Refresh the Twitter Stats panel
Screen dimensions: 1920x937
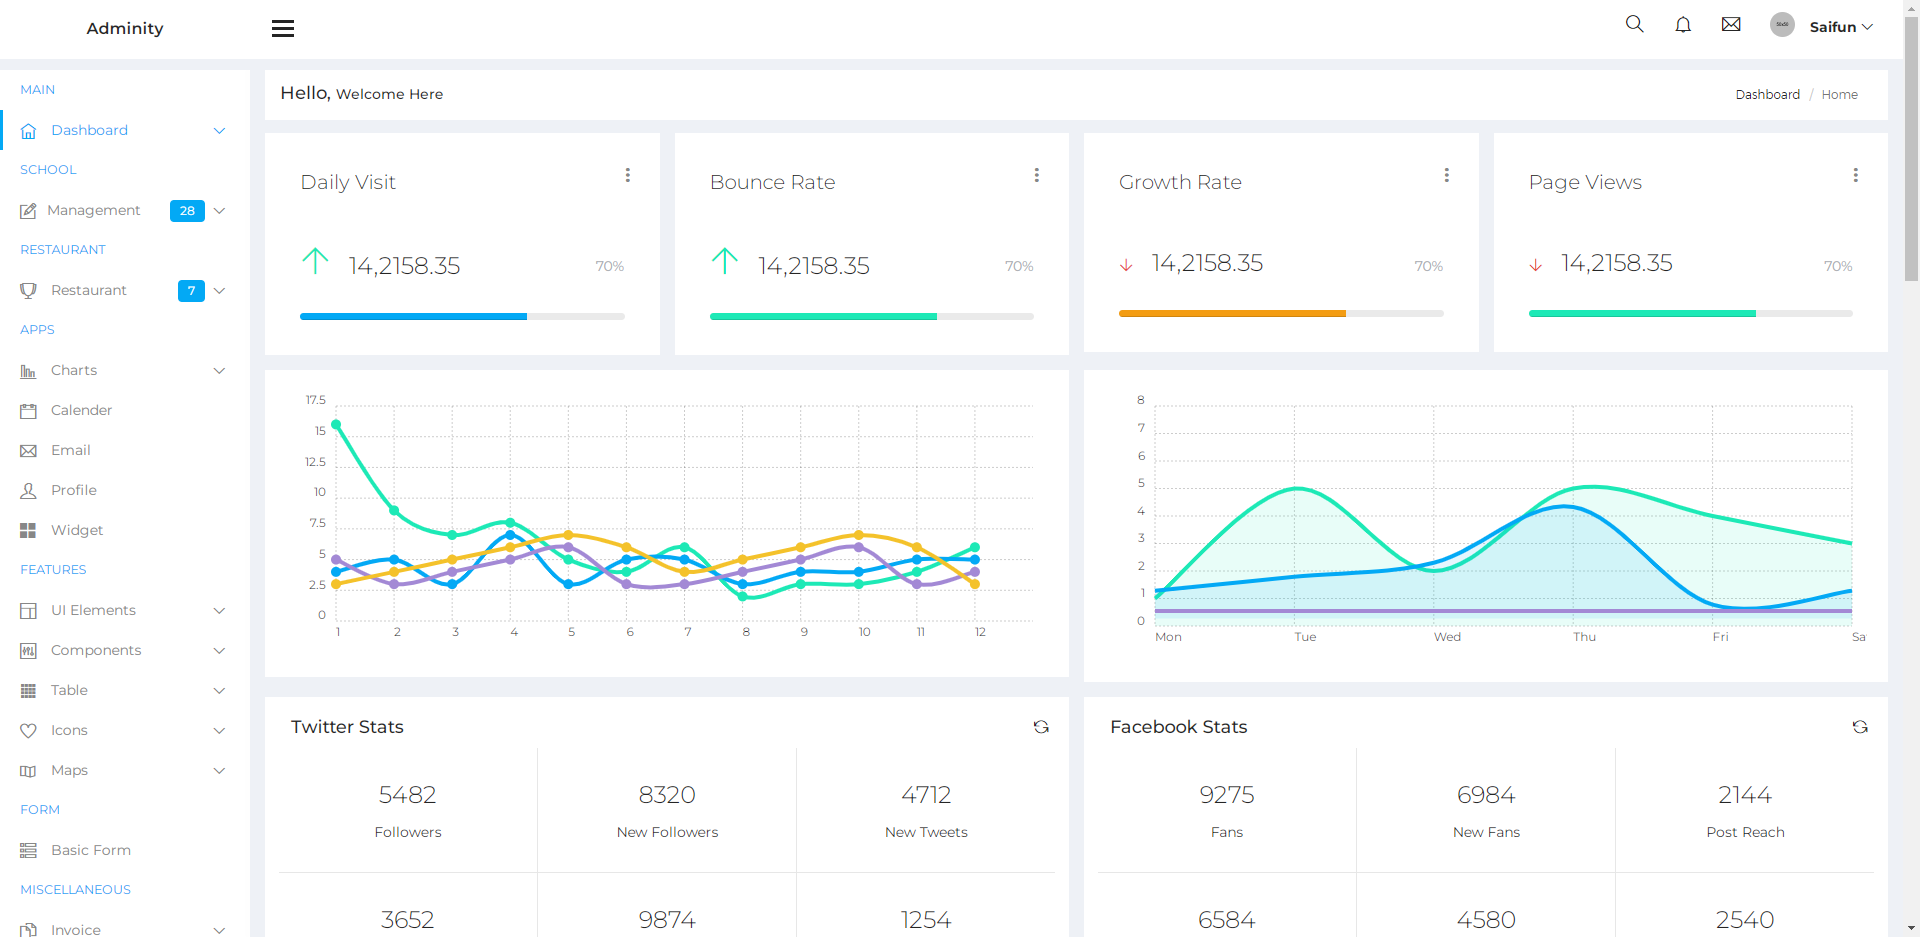click(x=1041, y=727)
